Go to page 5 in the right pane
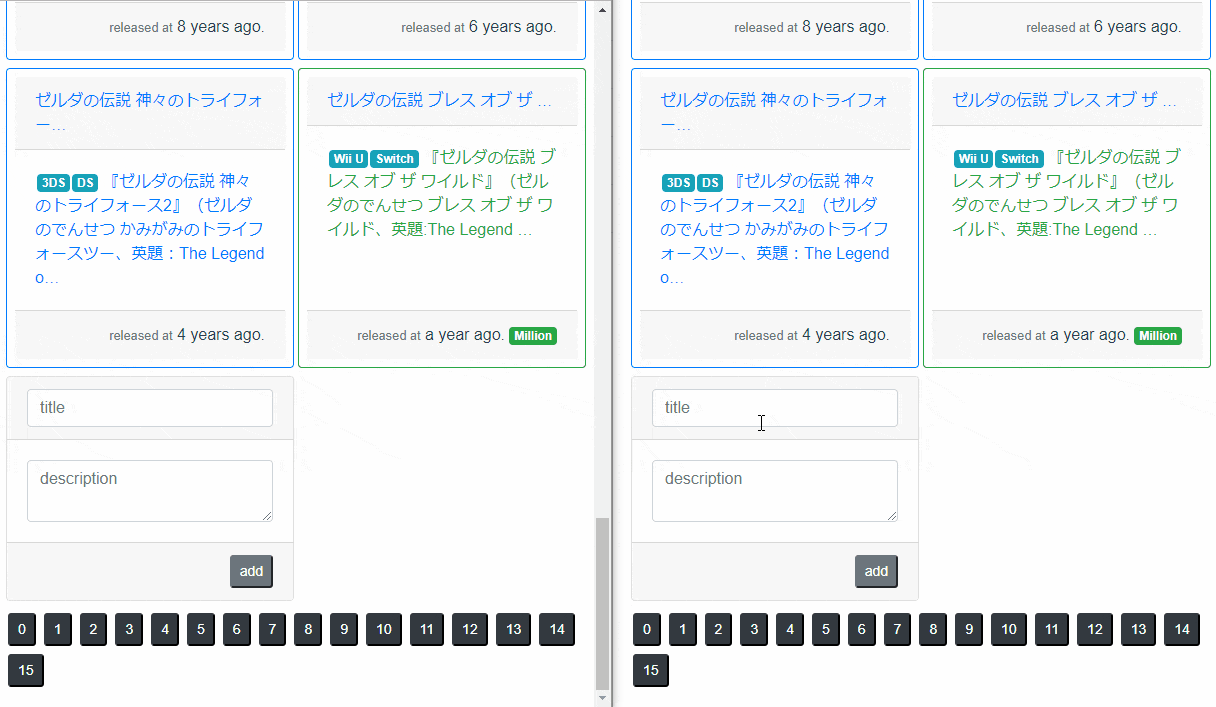 pos(825,629)
